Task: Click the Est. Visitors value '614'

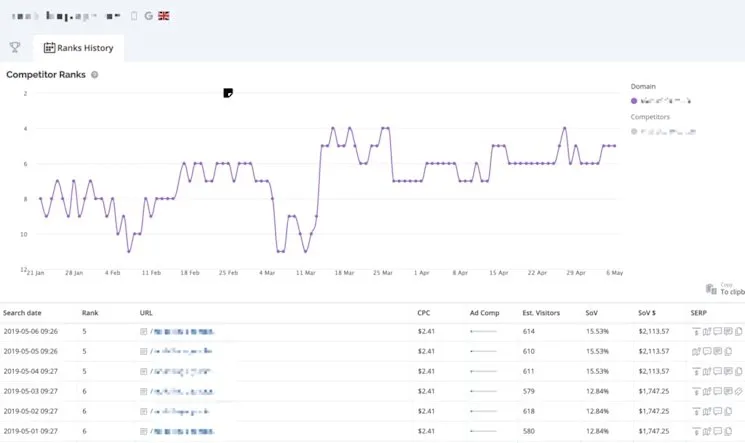Action: (528, 331)
